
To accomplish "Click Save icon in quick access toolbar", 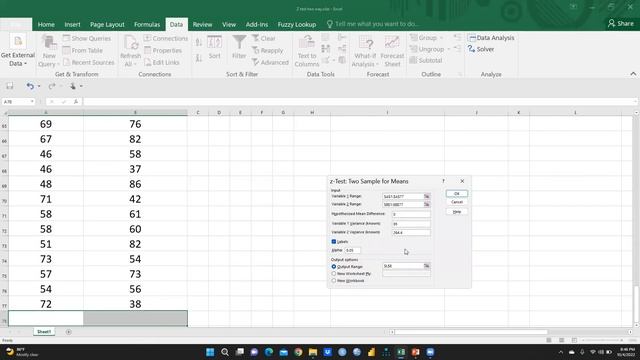I will pyautogui.click(x=9, y=86).
